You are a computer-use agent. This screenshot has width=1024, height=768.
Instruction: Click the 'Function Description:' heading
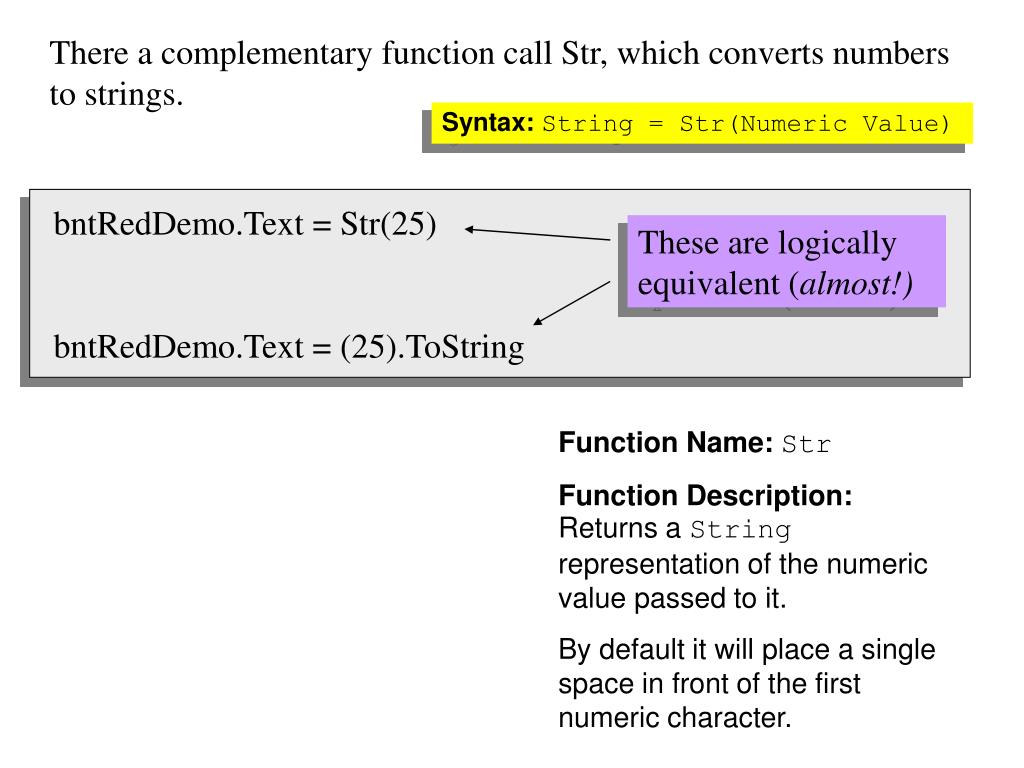(705, 496)
